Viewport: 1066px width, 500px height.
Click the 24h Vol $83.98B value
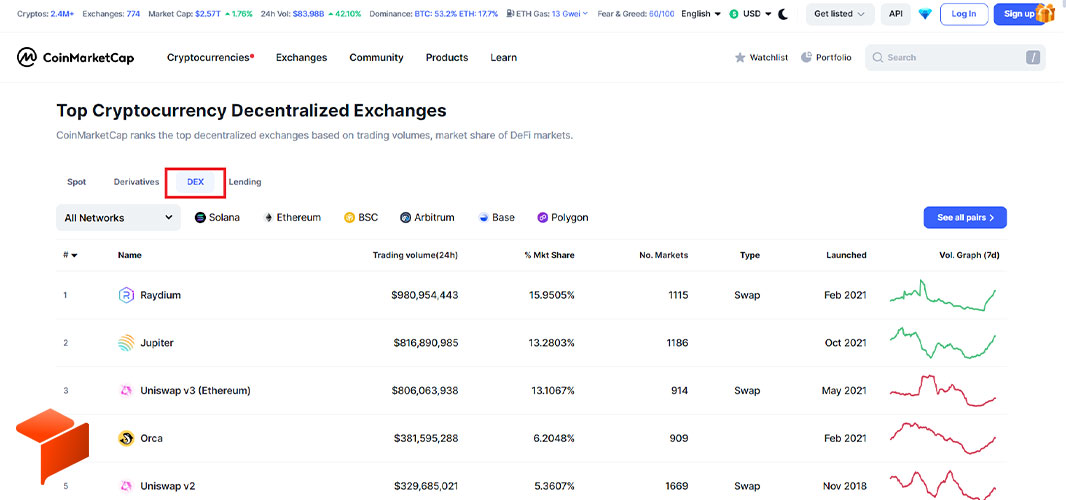308,14
